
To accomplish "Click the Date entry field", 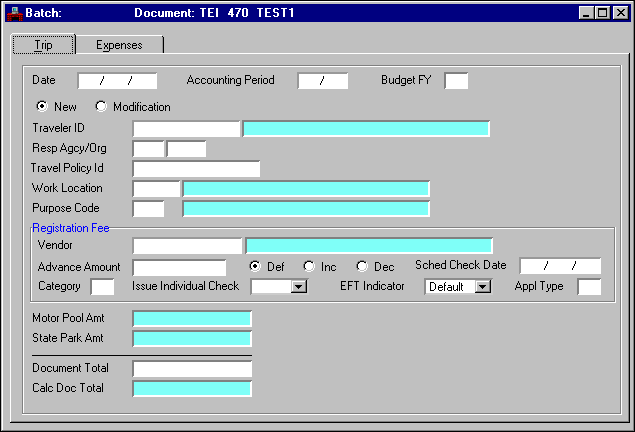I will click(x=117, y=81).
